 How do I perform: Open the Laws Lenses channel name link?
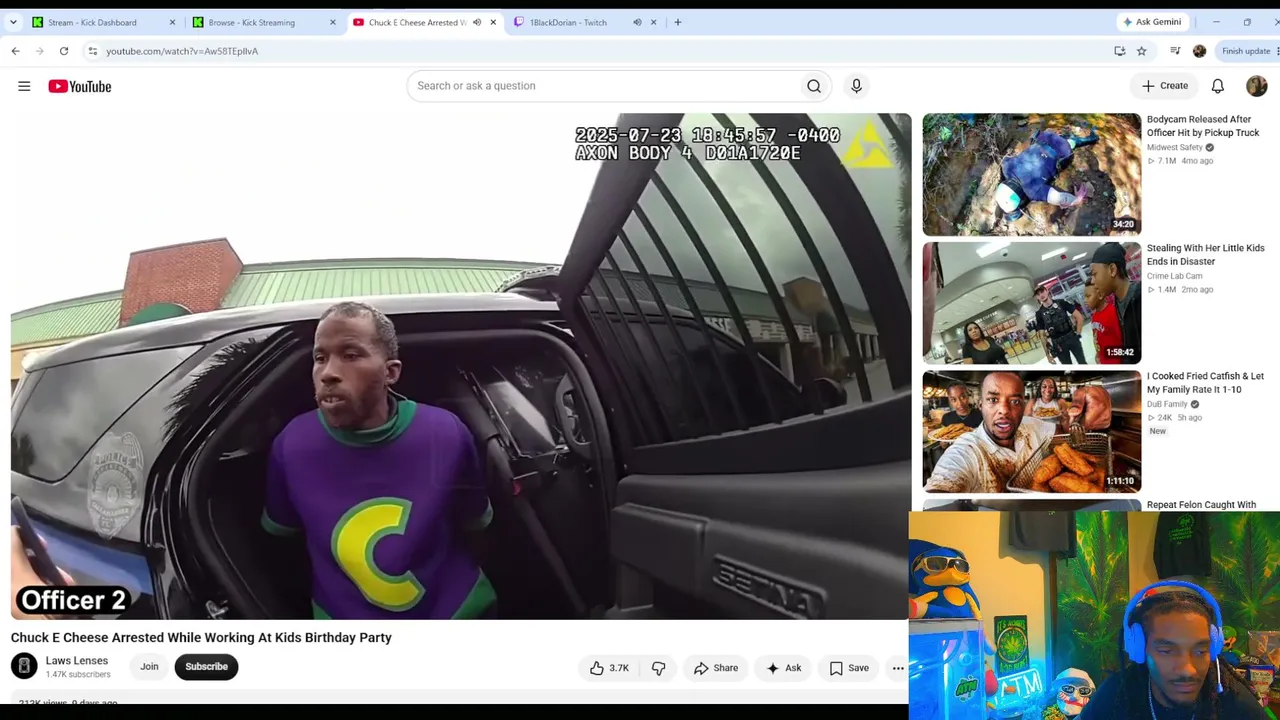(x=77, y=661)
